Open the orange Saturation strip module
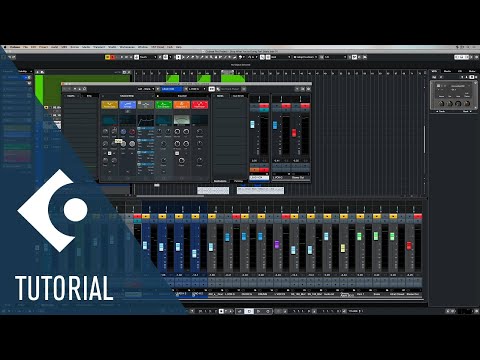Screen dimensions: 480x360 pos(182,105)
